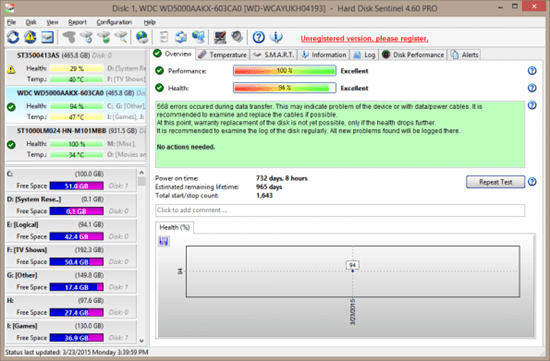
Task: Switch to the Alerts tab
Action: coord(464,55)
